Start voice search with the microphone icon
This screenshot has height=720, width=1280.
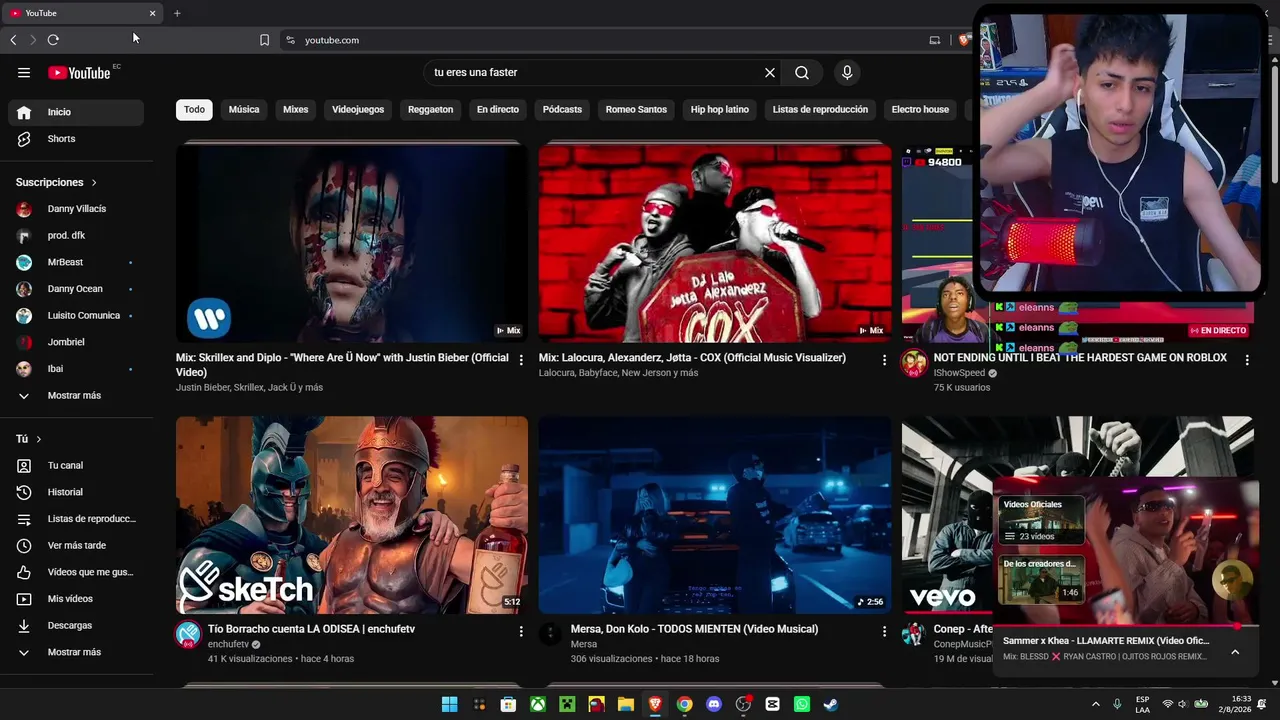(847, 72)
